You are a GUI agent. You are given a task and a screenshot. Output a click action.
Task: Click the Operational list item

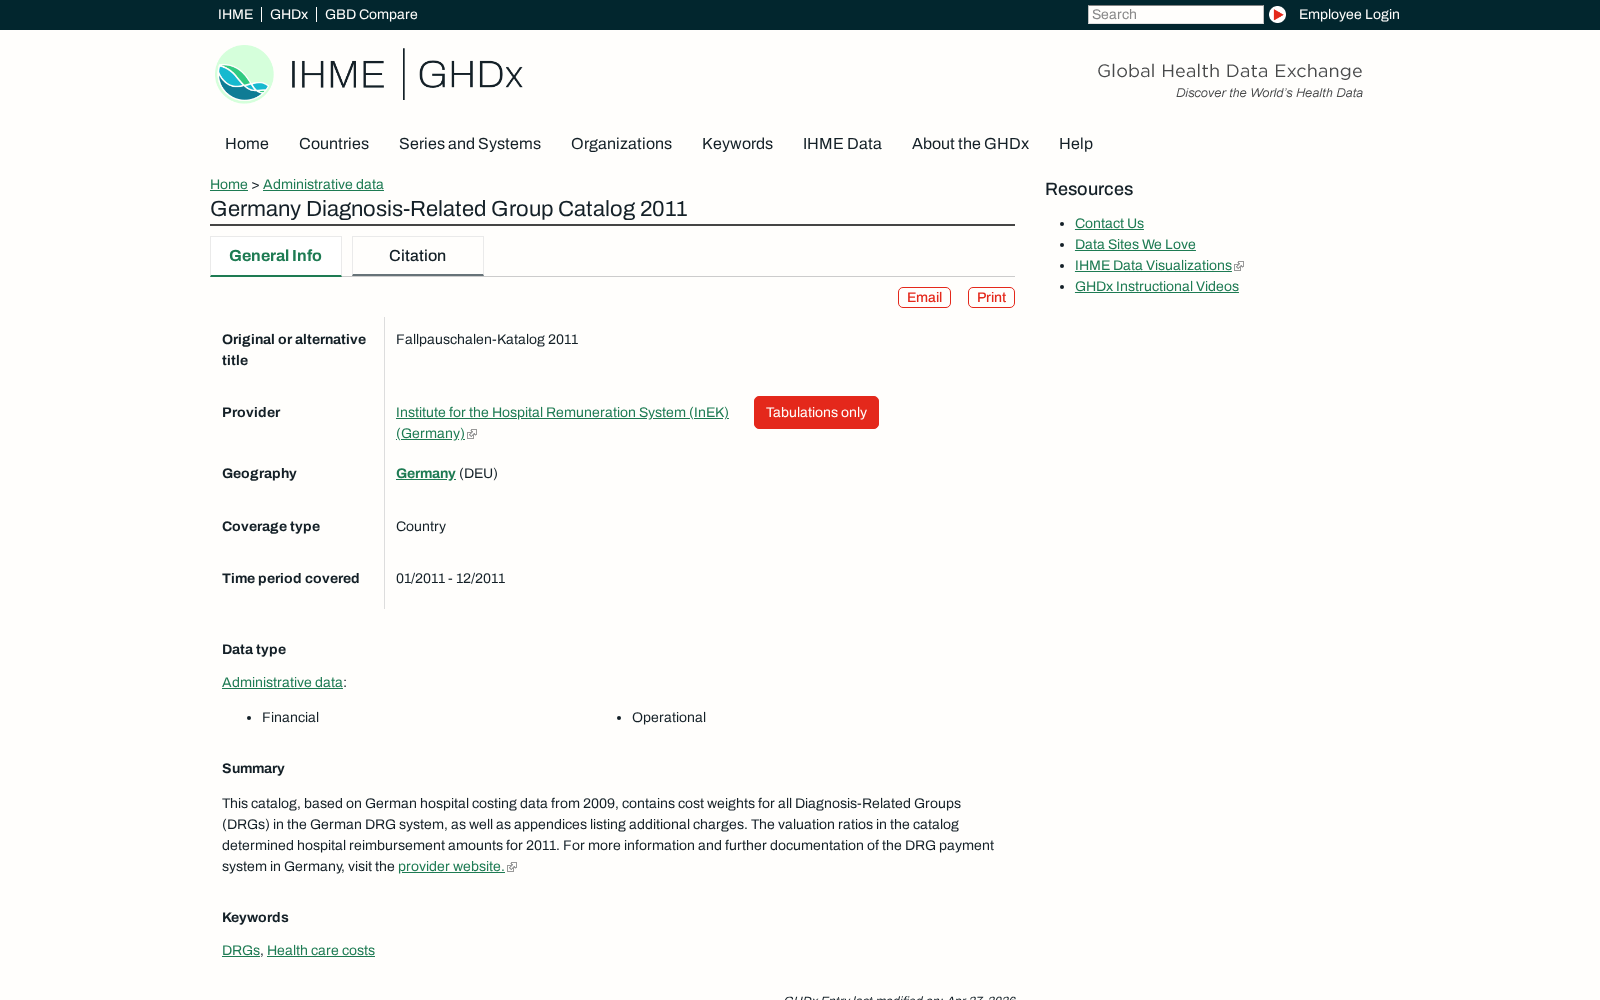(669, 717)
